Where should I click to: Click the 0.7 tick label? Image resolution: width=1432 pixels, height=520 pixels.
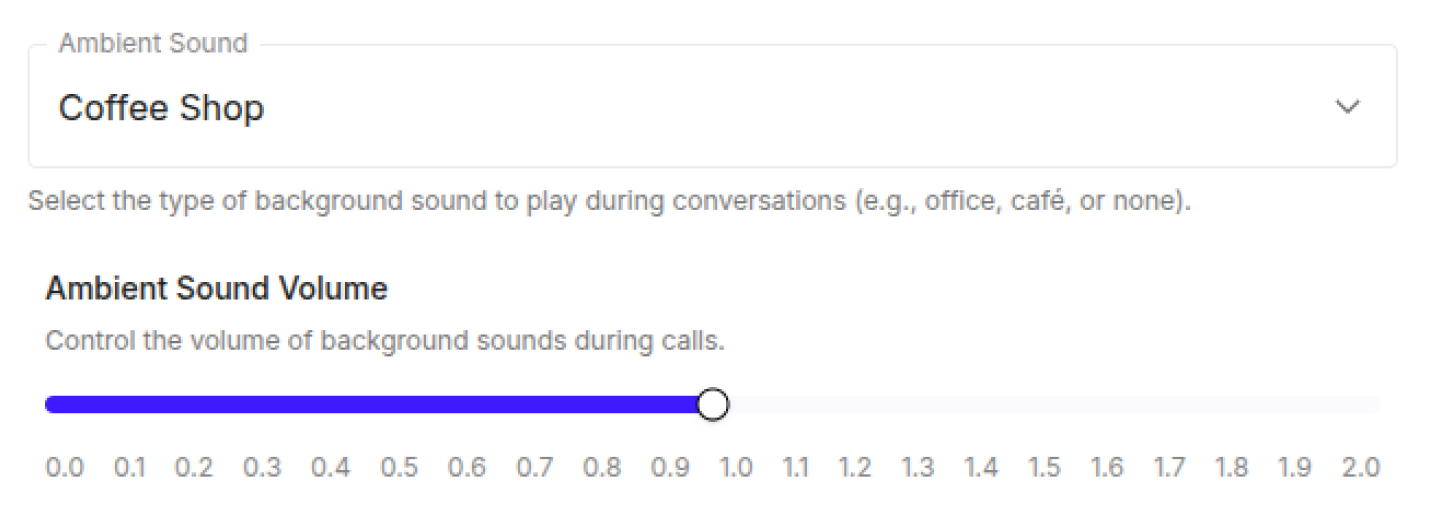tap(535, 468)
